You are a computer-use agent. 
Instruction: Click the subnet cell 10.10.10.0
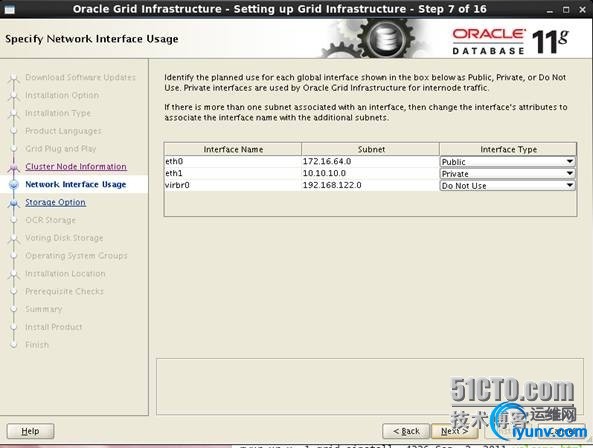[x=371, y=174]
